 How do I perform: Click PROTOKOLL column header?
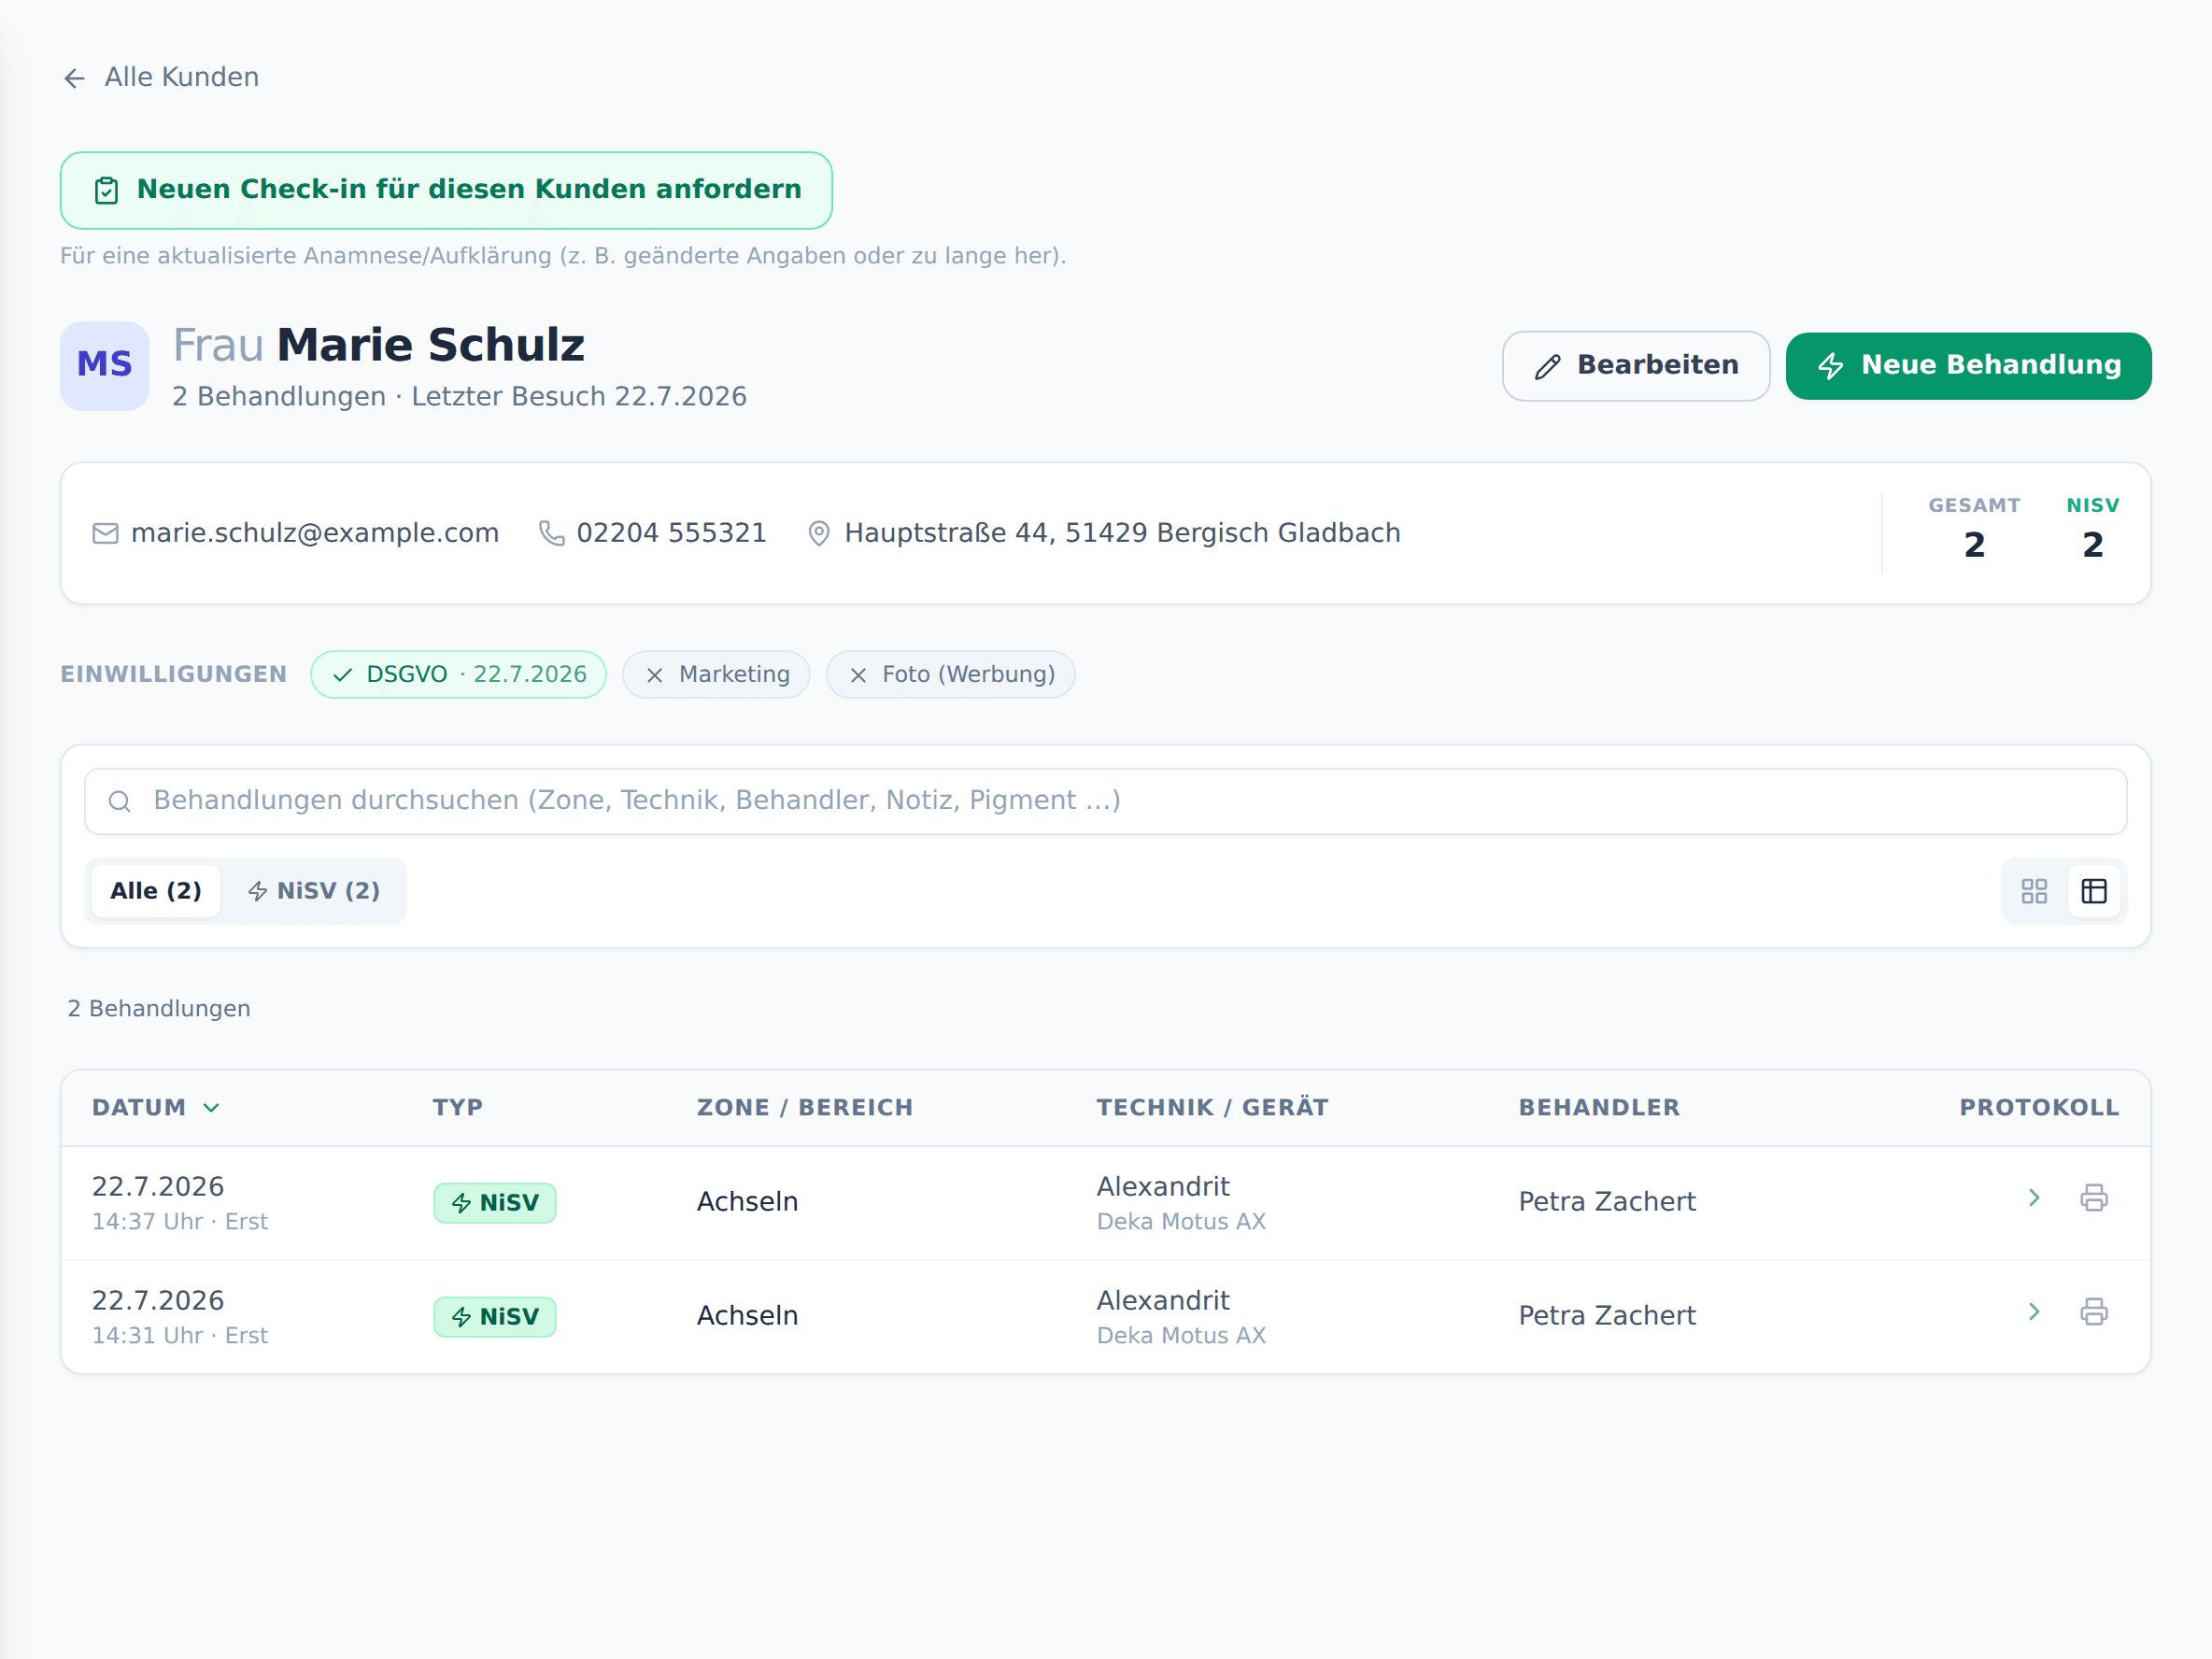pos(2039,1108)
